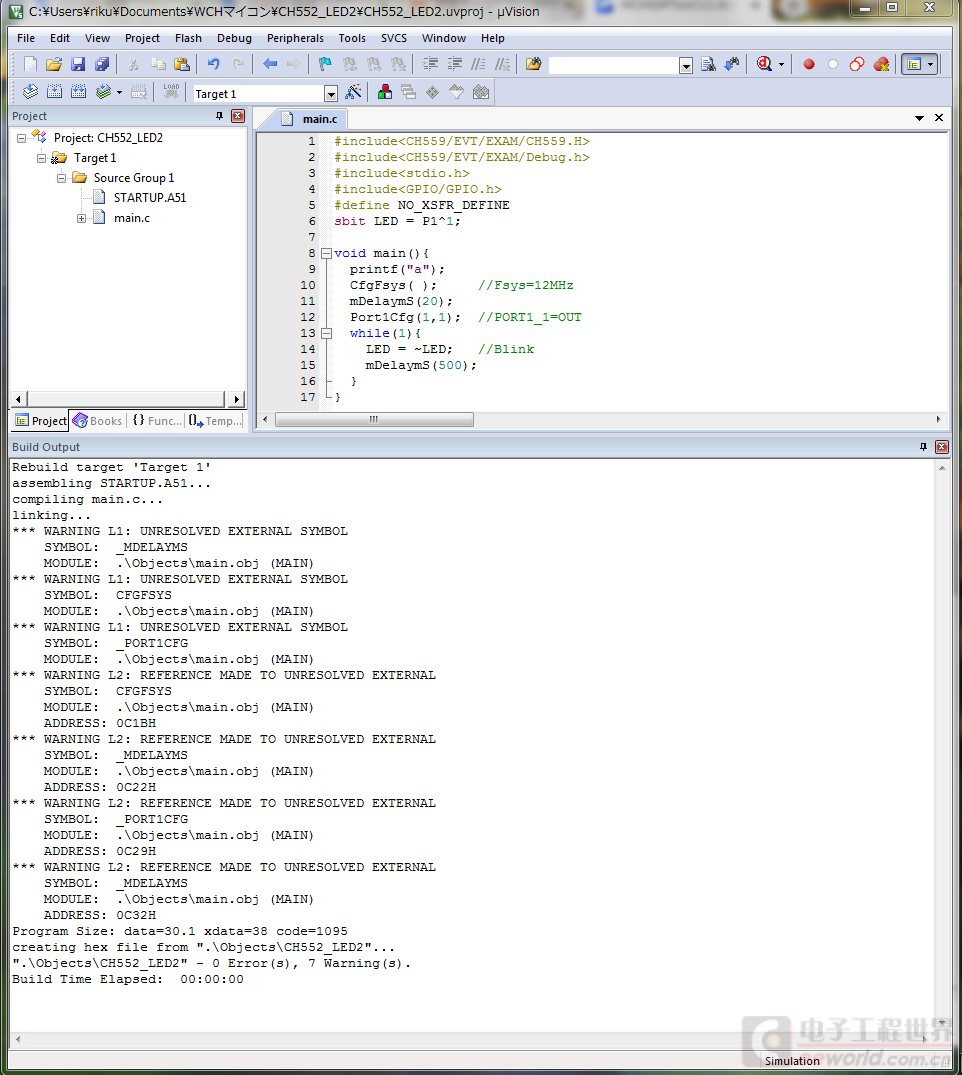This screenshot has width=962, height=1075.
Task: Toggle the window layout button
Action: (914, 64)
